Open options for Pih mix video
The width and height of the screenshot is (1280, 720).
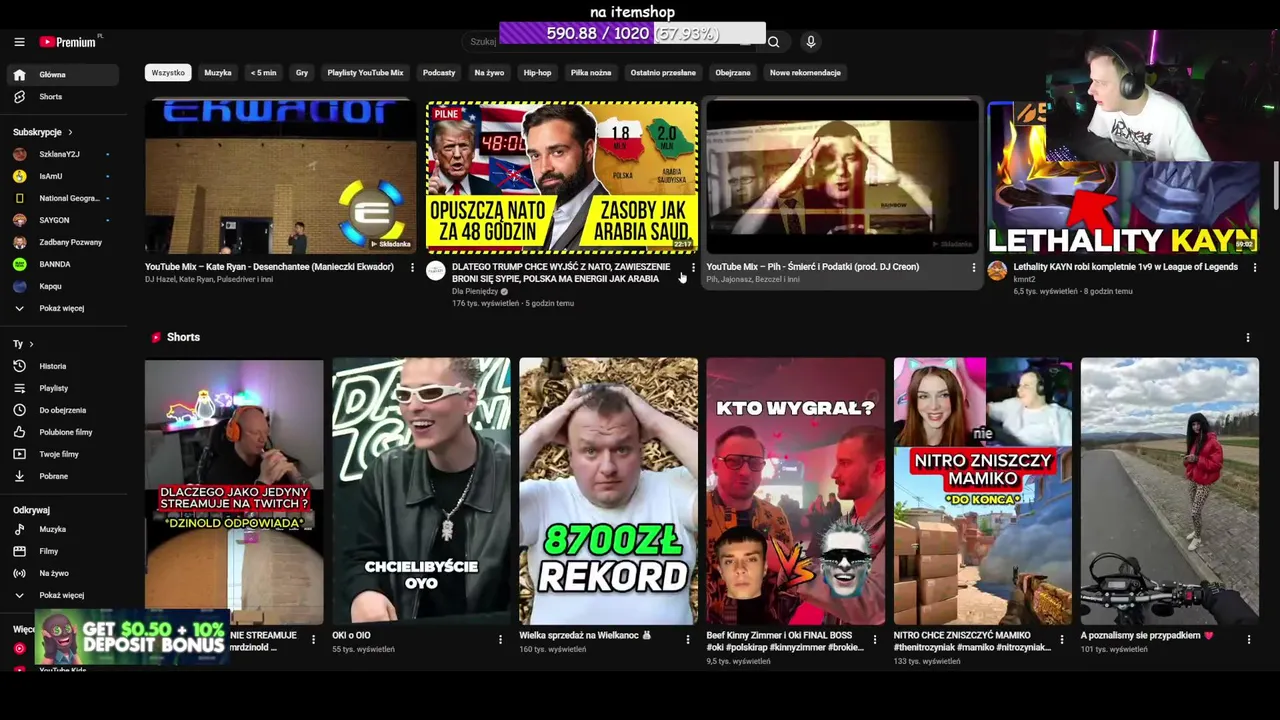point(973,268)
